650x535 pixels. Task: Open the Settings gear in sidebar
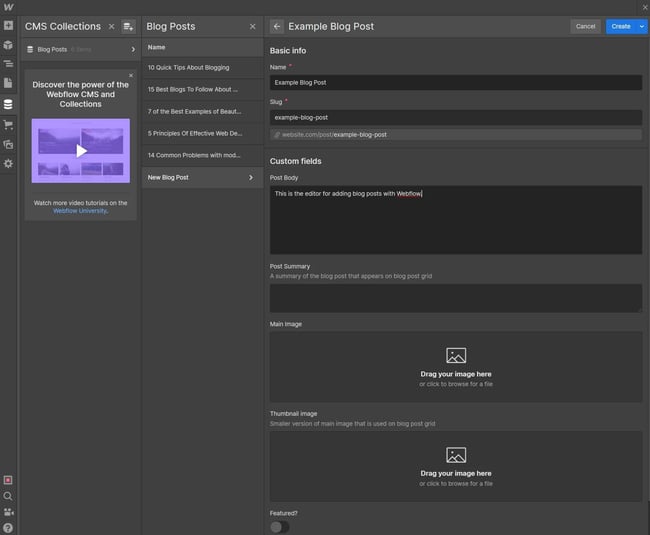pyautogui.click(x=8, y=163)
